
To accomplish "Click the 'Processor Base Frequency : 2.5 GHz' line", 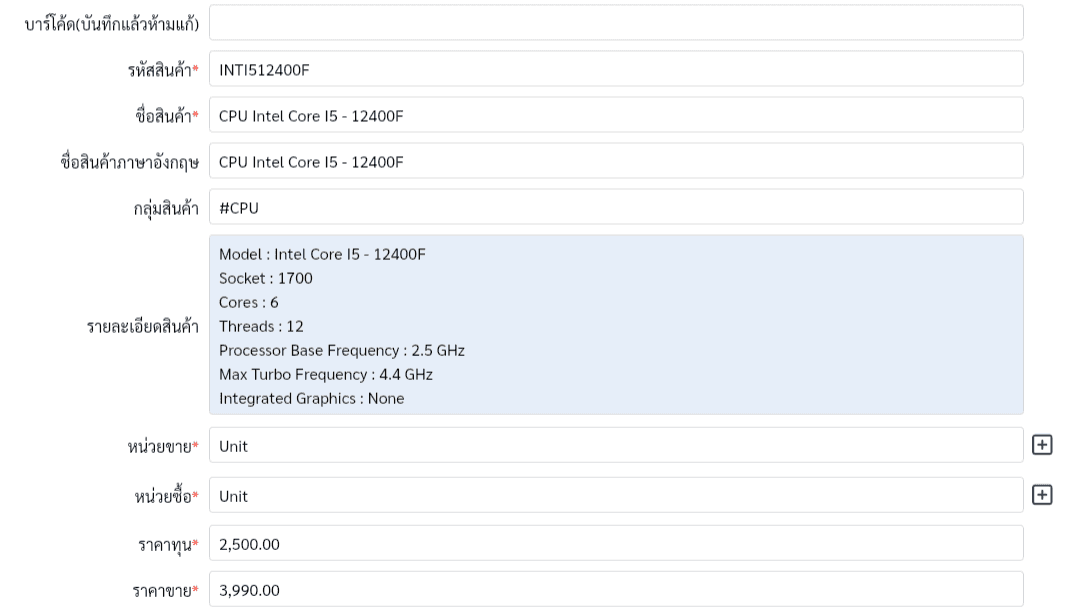I will [x=342, y=351].
